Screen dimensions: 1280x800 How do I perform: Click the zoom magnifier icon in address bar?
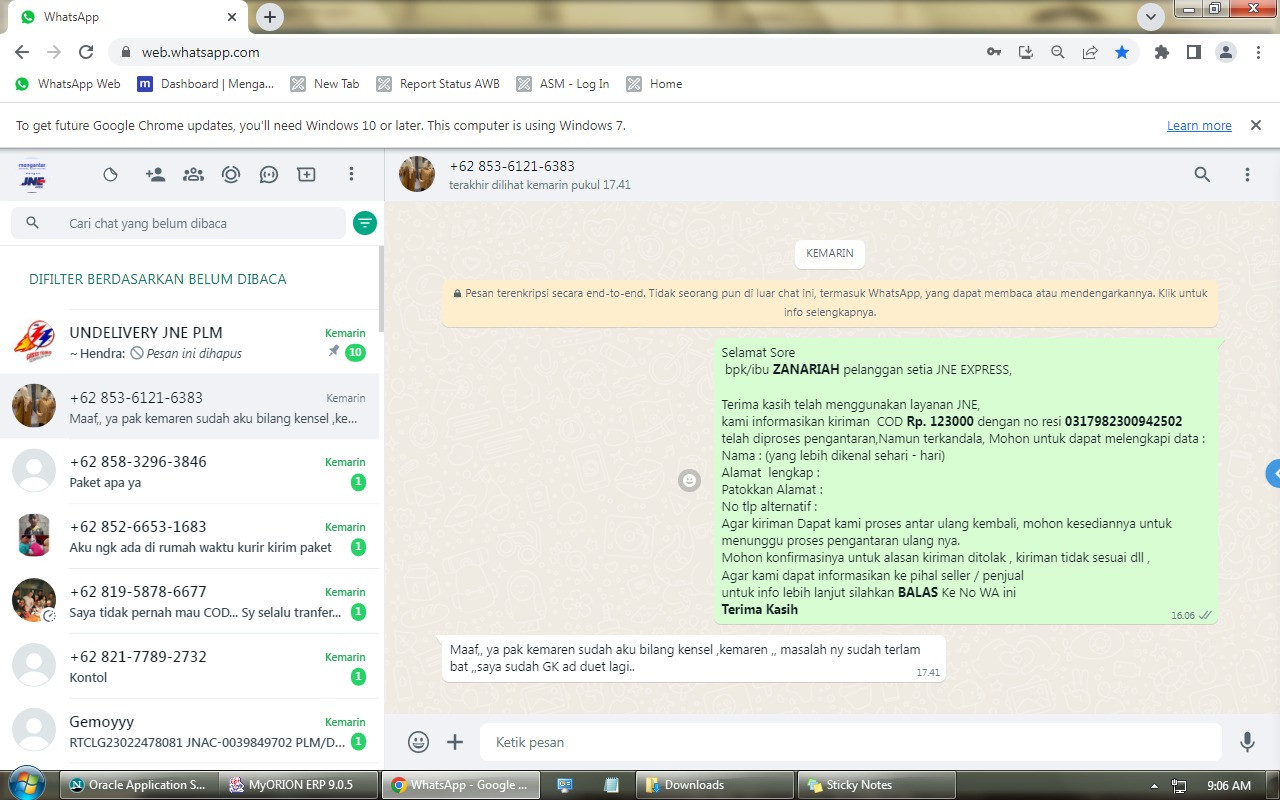click(x=1058, y=52)
